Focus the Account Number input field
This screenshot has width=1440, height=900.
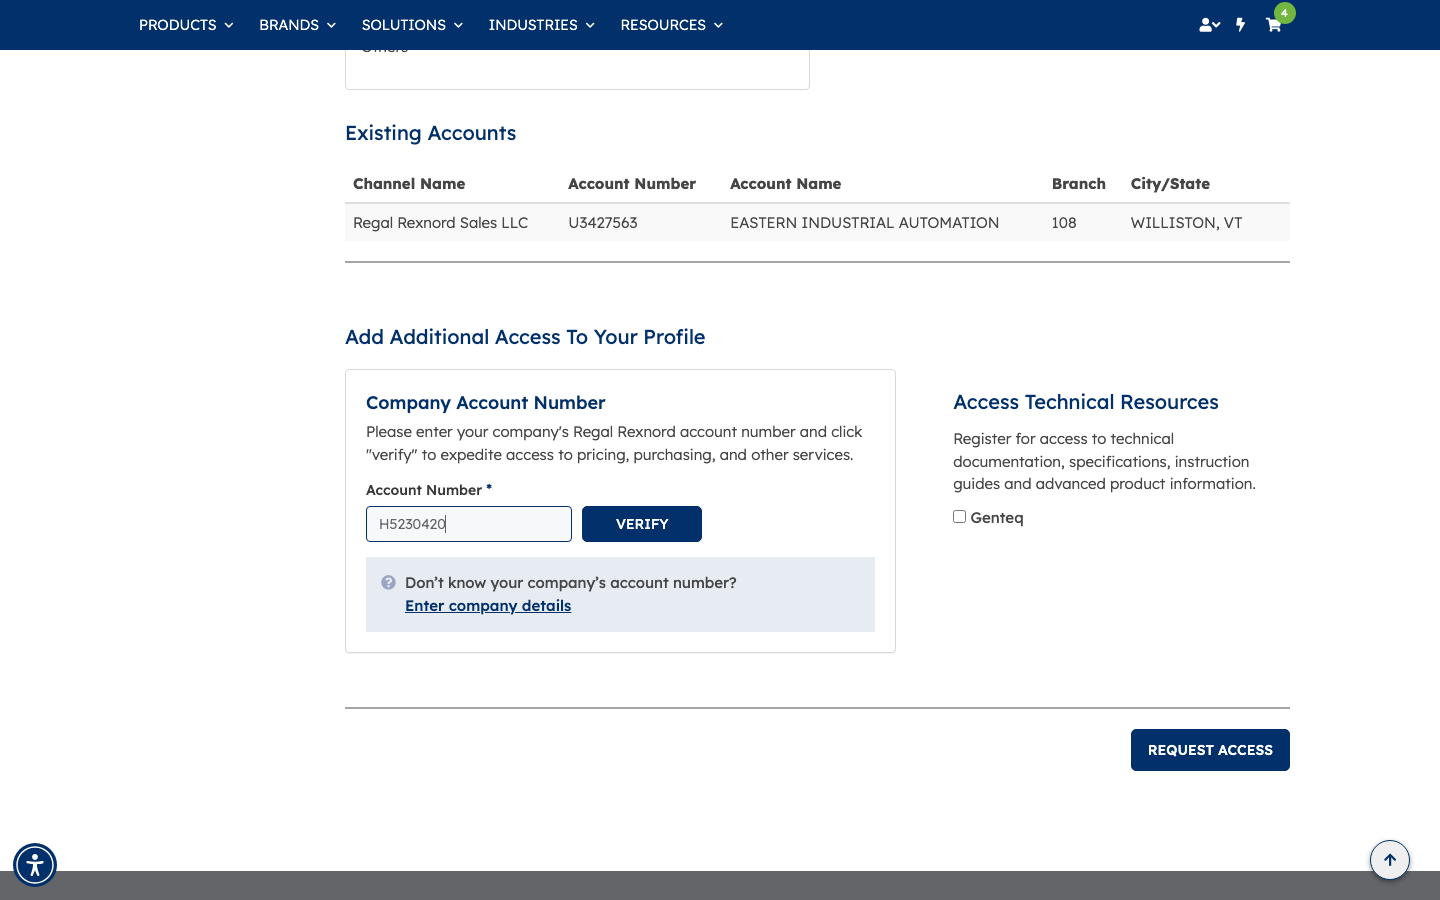[x=469, y=524]
